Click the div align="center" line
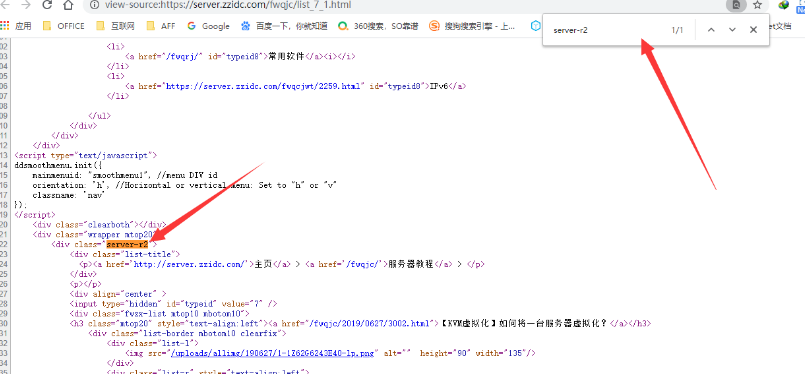The image size is (805, 374). click(x=118, y=294)
